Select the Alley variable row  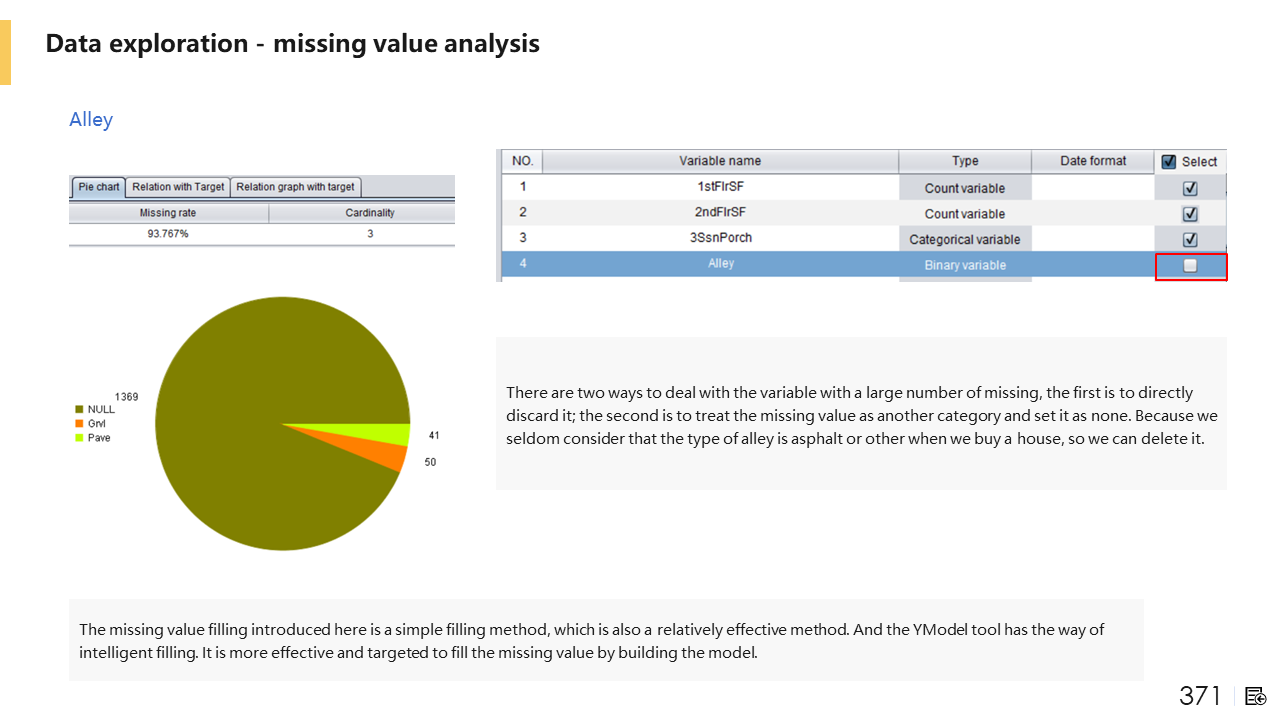click(x=720, y=264)
